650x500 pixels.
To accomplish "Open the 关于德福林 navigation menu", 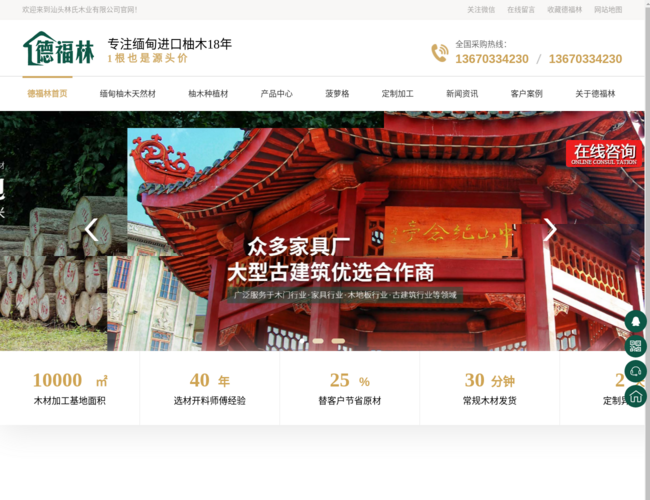I will tap(595, 94).
